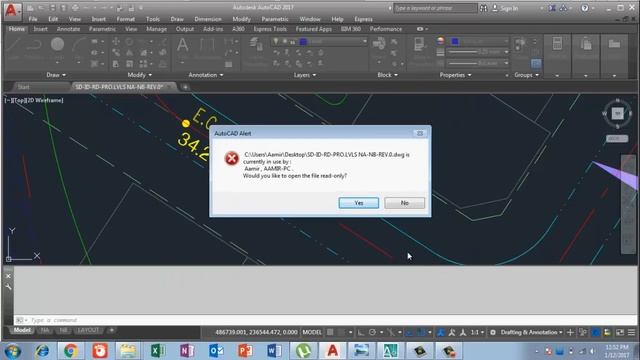Screen dimensions: 640x360
Task: Open annotation scale 1:1 dropdown
Action: [x=476, y=332]
